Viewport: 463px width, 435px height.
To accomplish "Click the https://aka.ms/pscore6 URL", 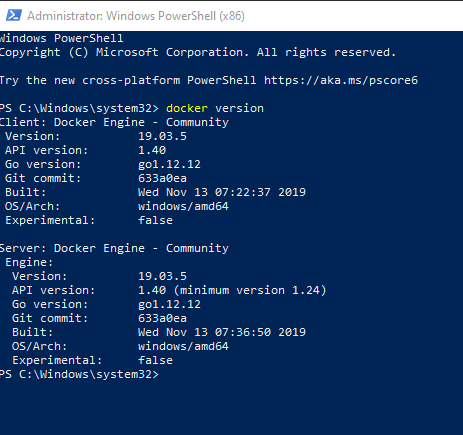I will (x=341, y=80).
